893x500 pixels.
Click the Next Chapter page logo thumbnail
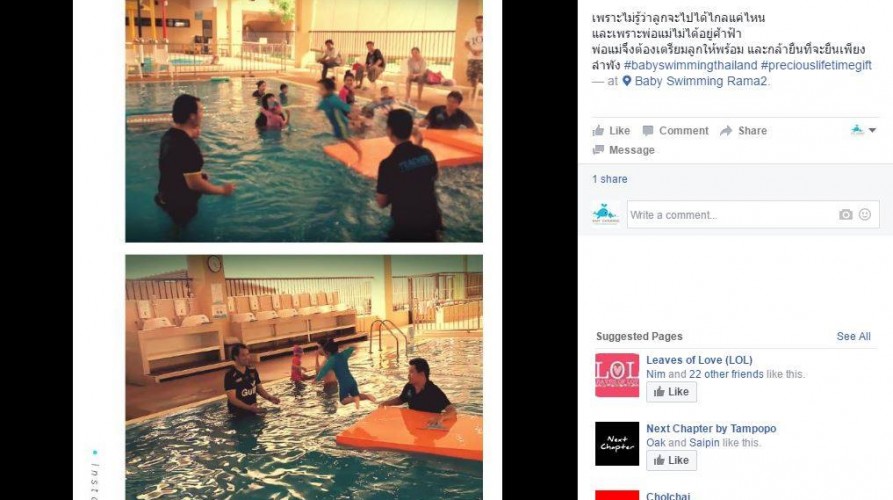[x=617, y=444]
